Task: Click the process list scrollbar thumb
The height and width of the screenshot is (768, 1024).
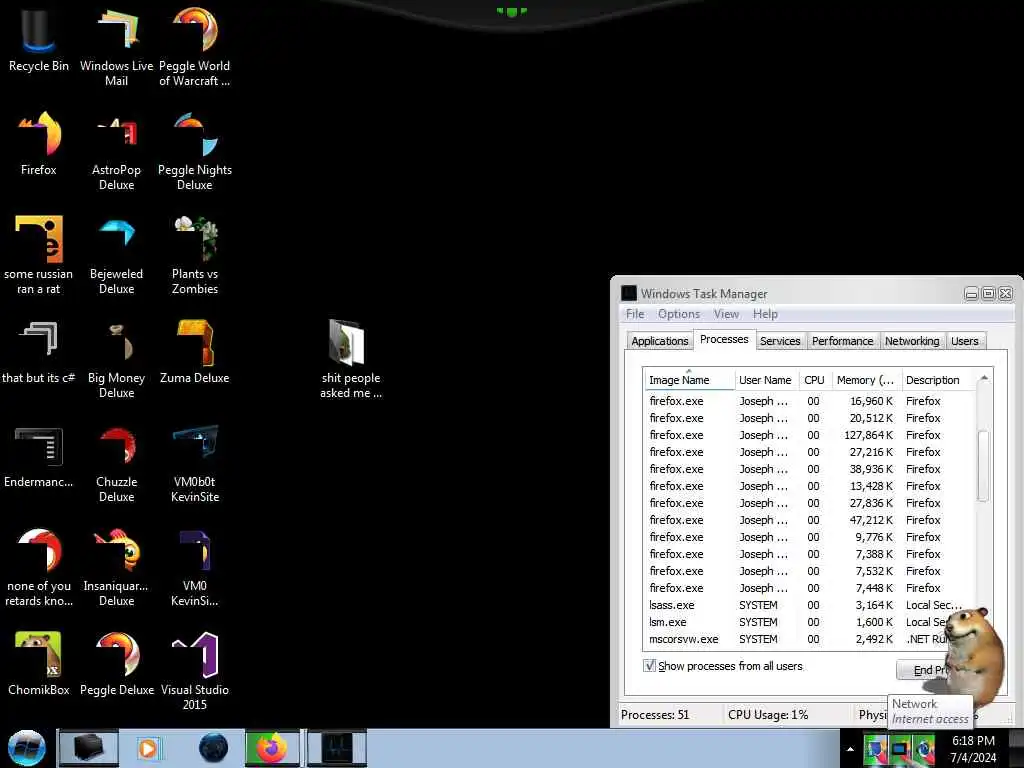Action: [x=983, y=466]
